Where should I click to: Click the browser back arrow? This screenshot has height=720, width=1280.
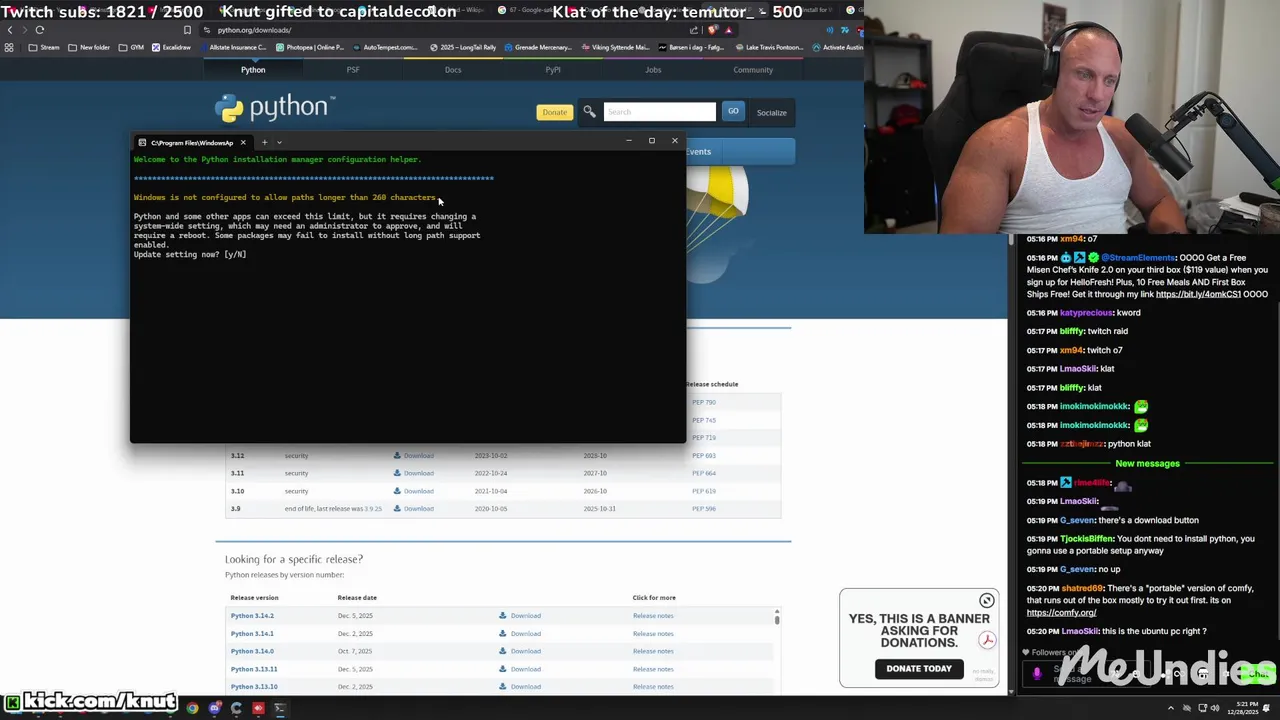[x=10, y=30]
